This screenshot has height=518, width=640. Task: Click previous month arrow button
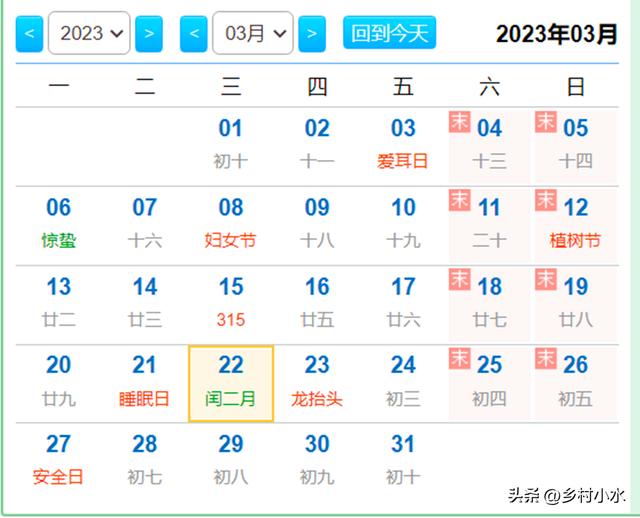pos(194,34)
